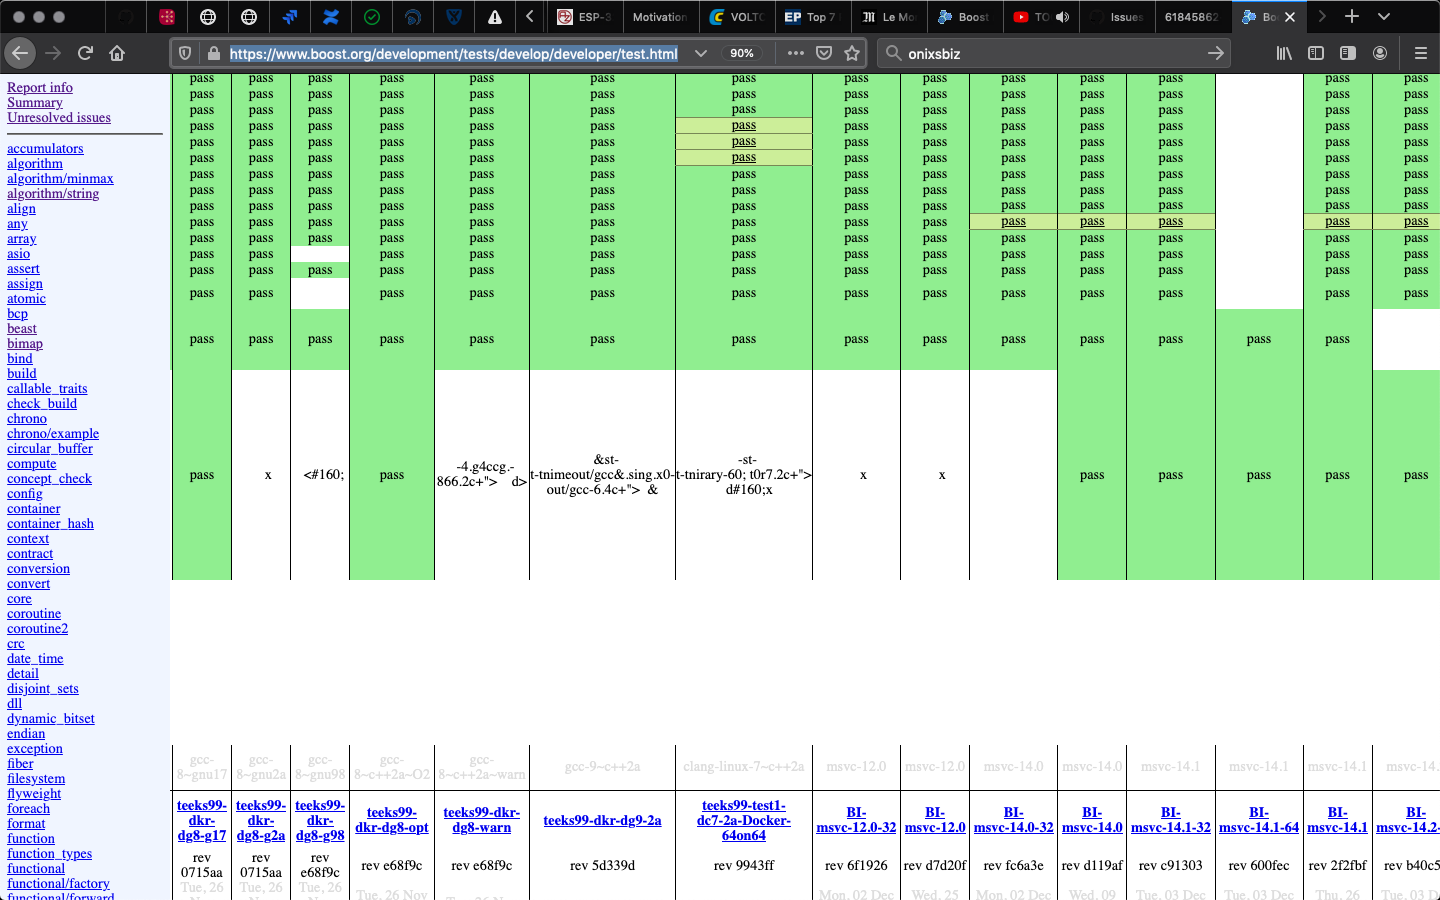
Task: Click the onixsbiz search field
Action: (x=1050, y=53)
